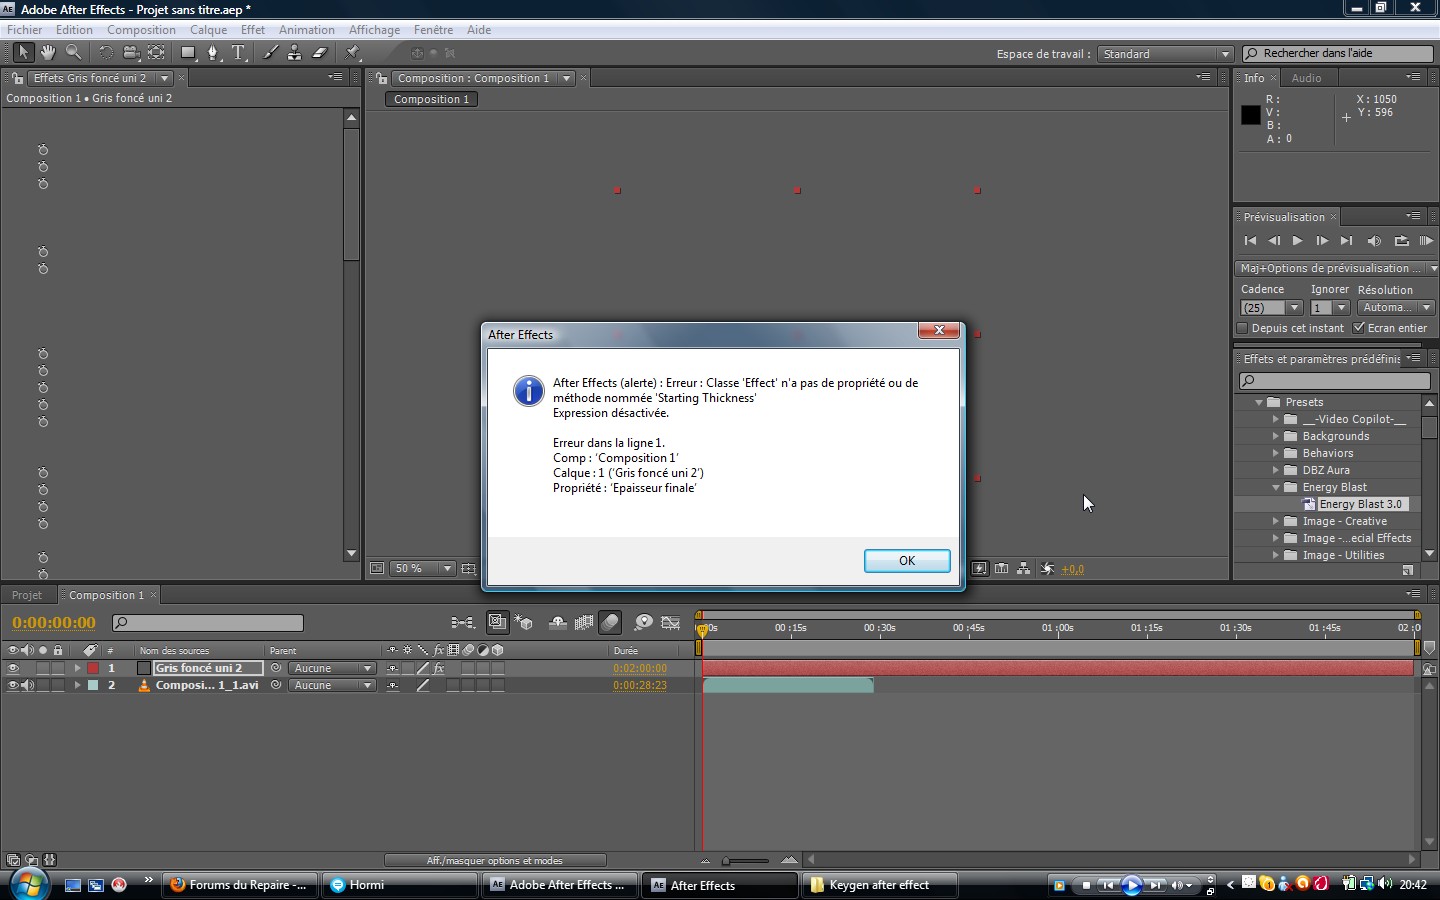Toggle shy switch on layer 2
Viewport: 1440px width, 900px height.
(393, 685)
